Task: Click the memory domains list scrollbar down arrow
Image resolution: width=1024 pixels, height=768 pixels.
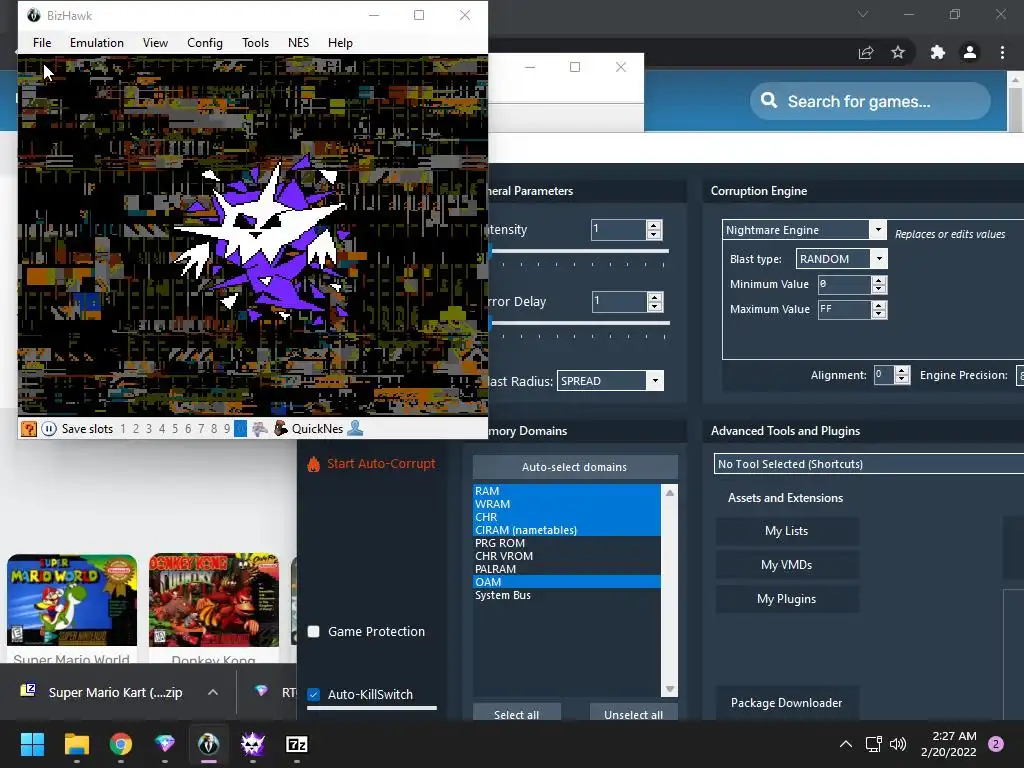Action: (x=670, y=689)
